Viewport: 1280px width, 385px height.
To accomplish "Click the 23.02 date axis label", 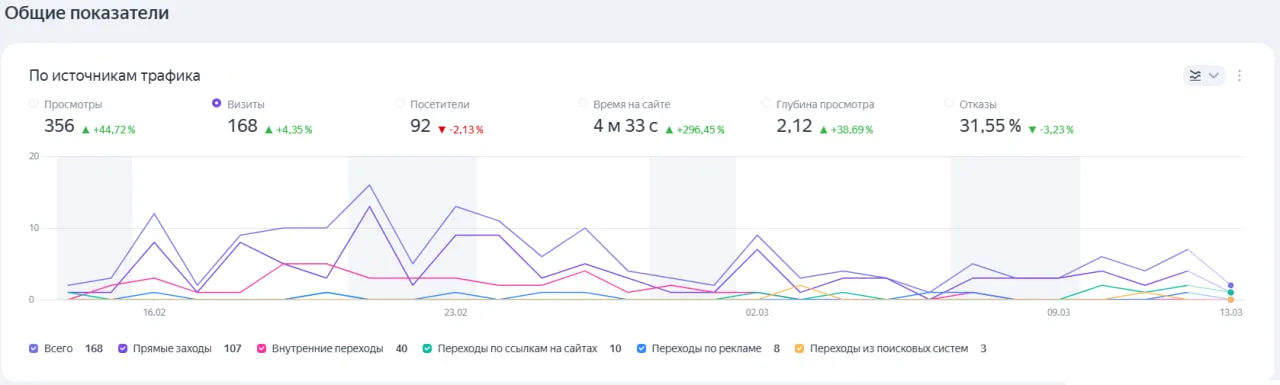I will point(455,313).
